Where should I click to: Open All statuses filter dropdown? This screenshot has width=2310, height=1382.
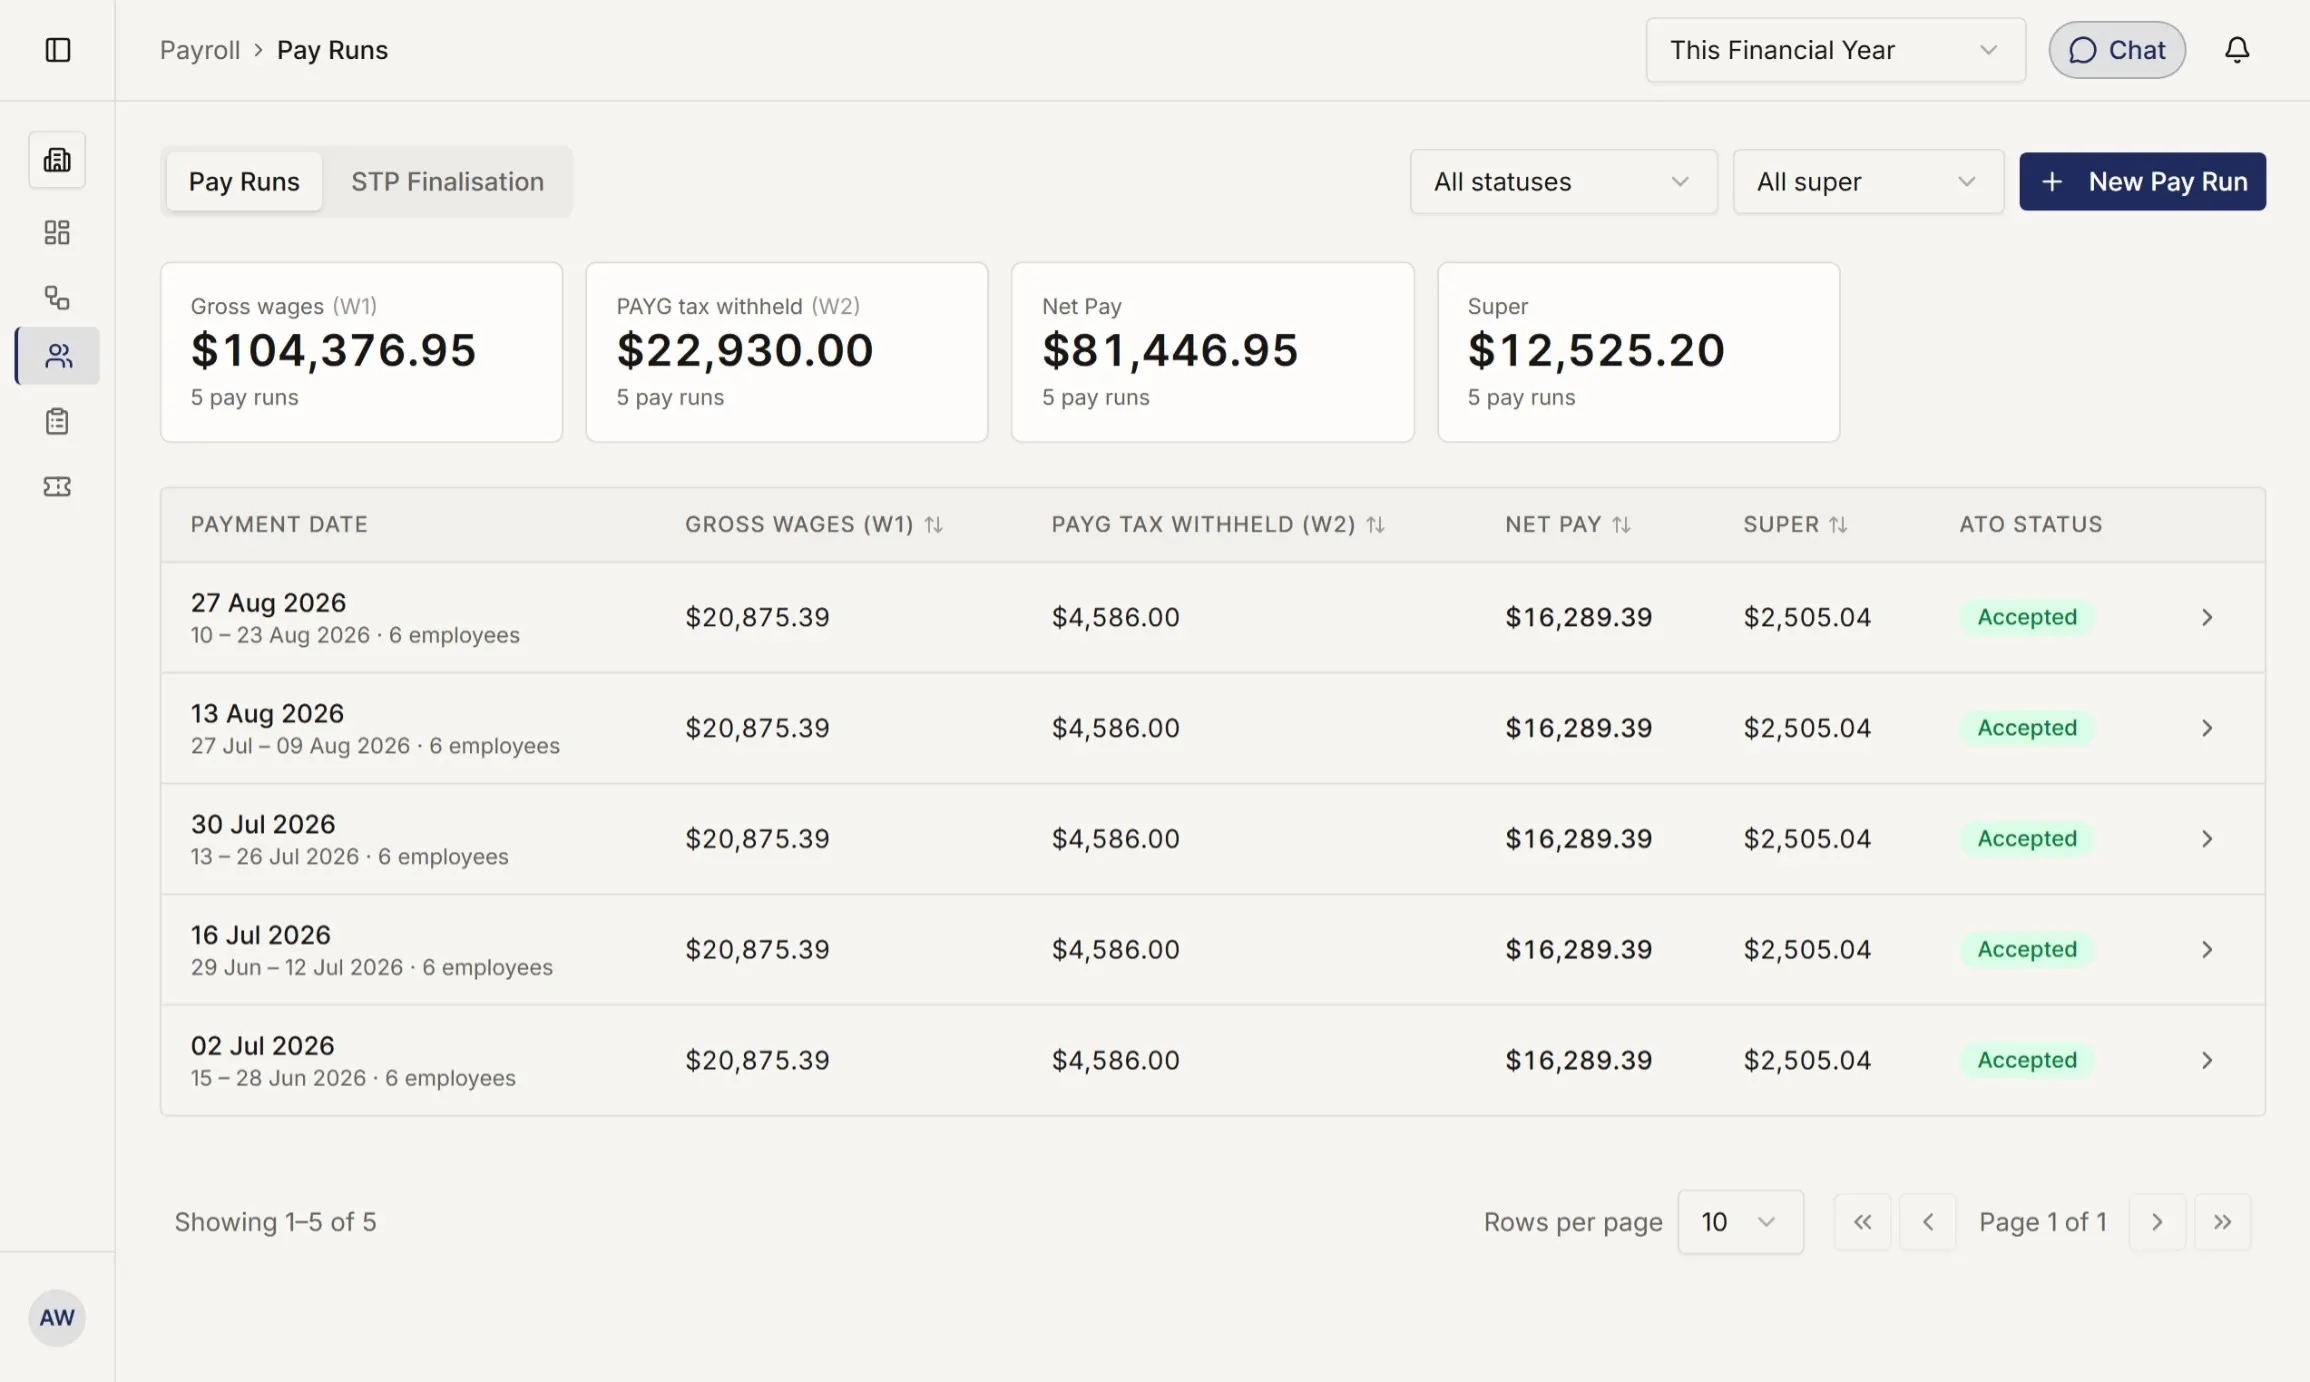(1564, 182)
